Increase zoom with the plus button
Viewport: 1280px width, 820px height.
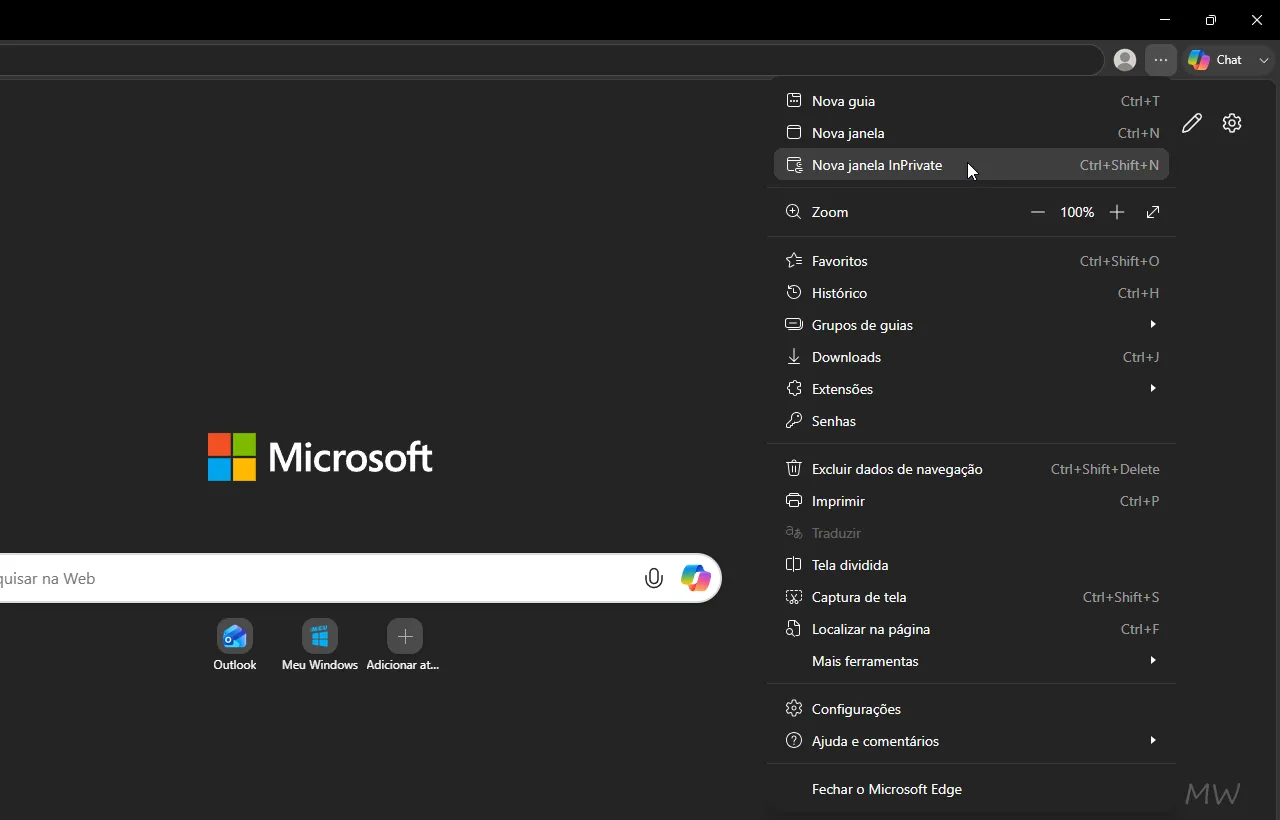point(1117,212)
